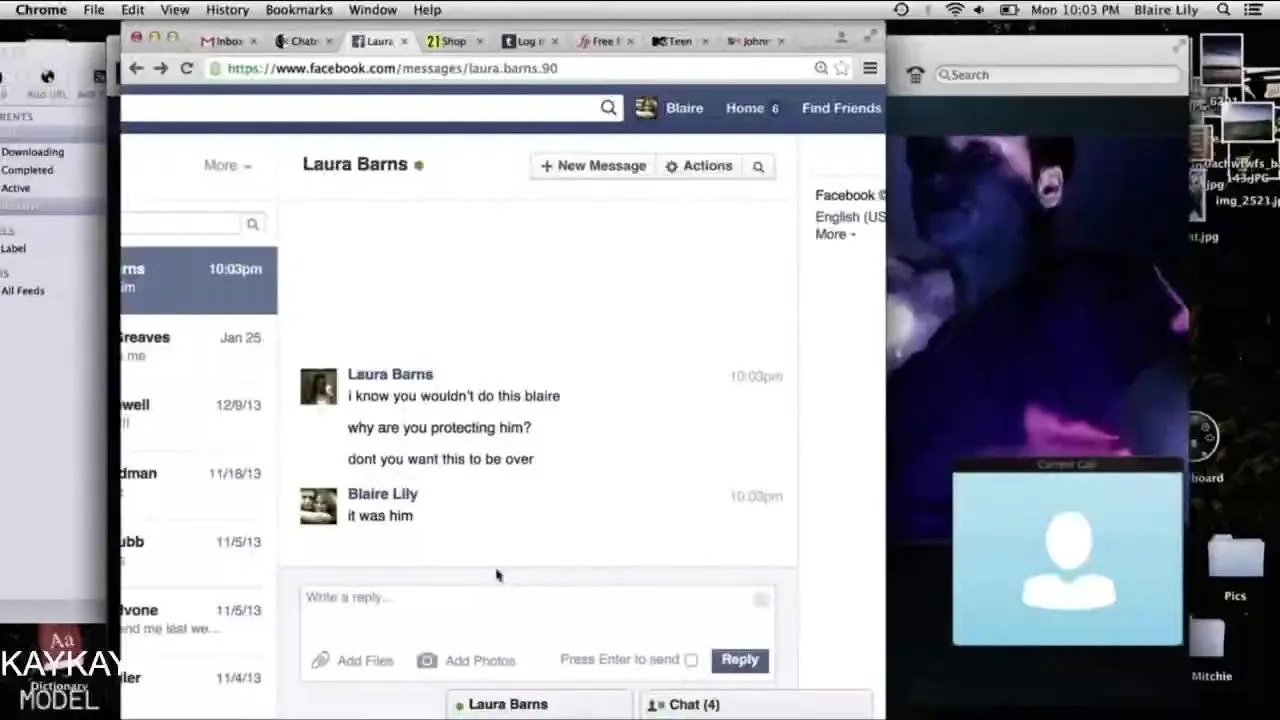Screen dimensions: 1280x720
Task: Click the Blaire profile name link
Action: (684, 108)
